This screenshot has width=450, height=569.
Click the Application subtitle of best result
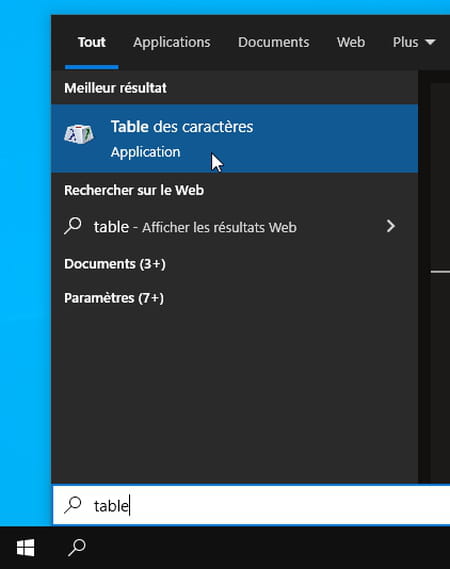pyautogui.click(x=146, y=152)
